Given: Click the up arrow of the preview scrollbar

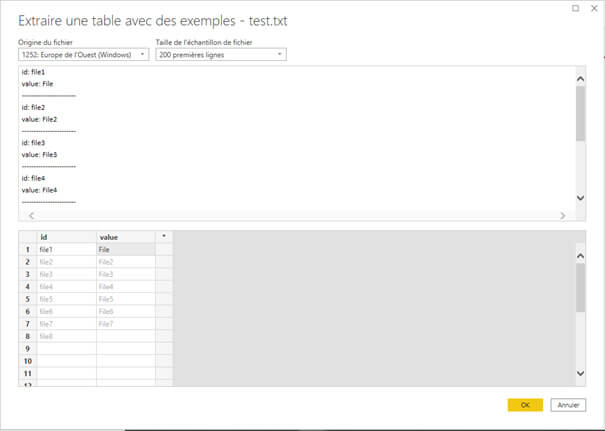Looking at the screenshot, I should [580, 79].
